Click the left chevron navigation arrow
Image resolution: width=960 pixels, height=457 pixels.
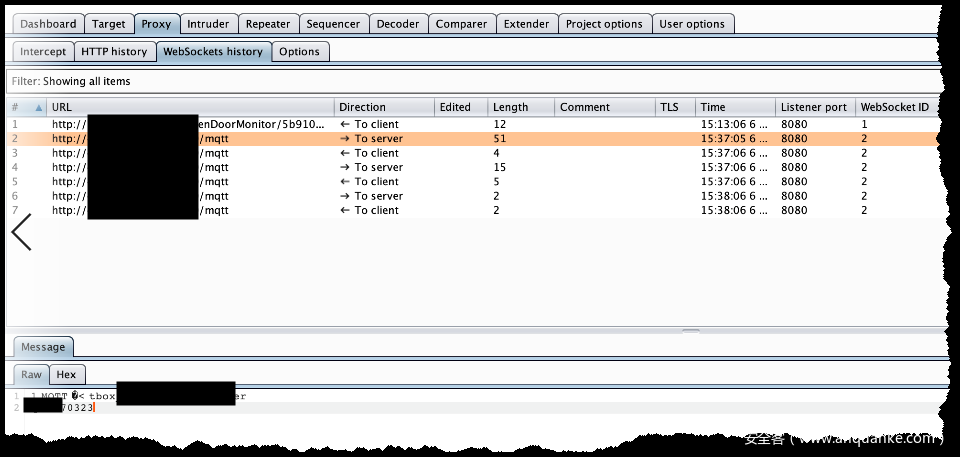(x=21, y=232)
